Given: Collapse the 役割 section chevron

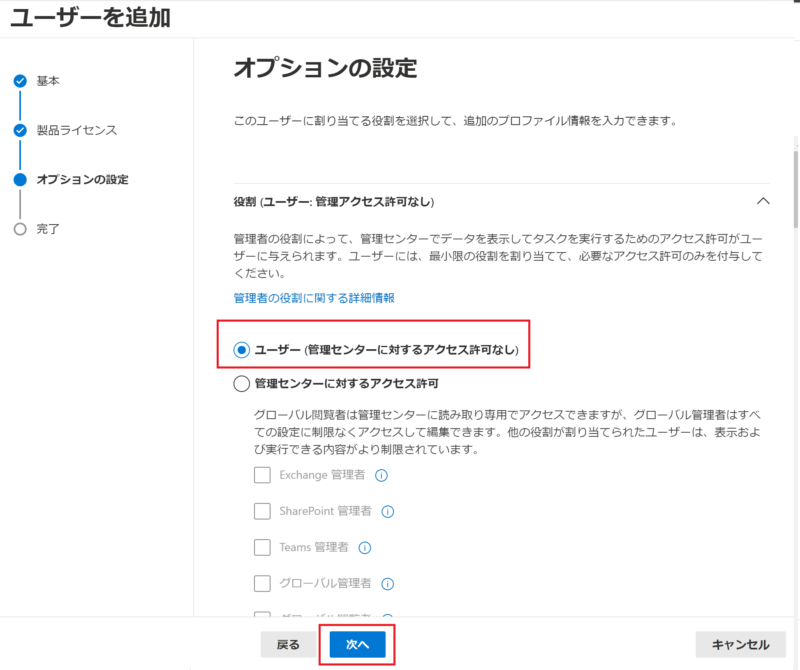Looking at the screenshot, I should (763, 201).
